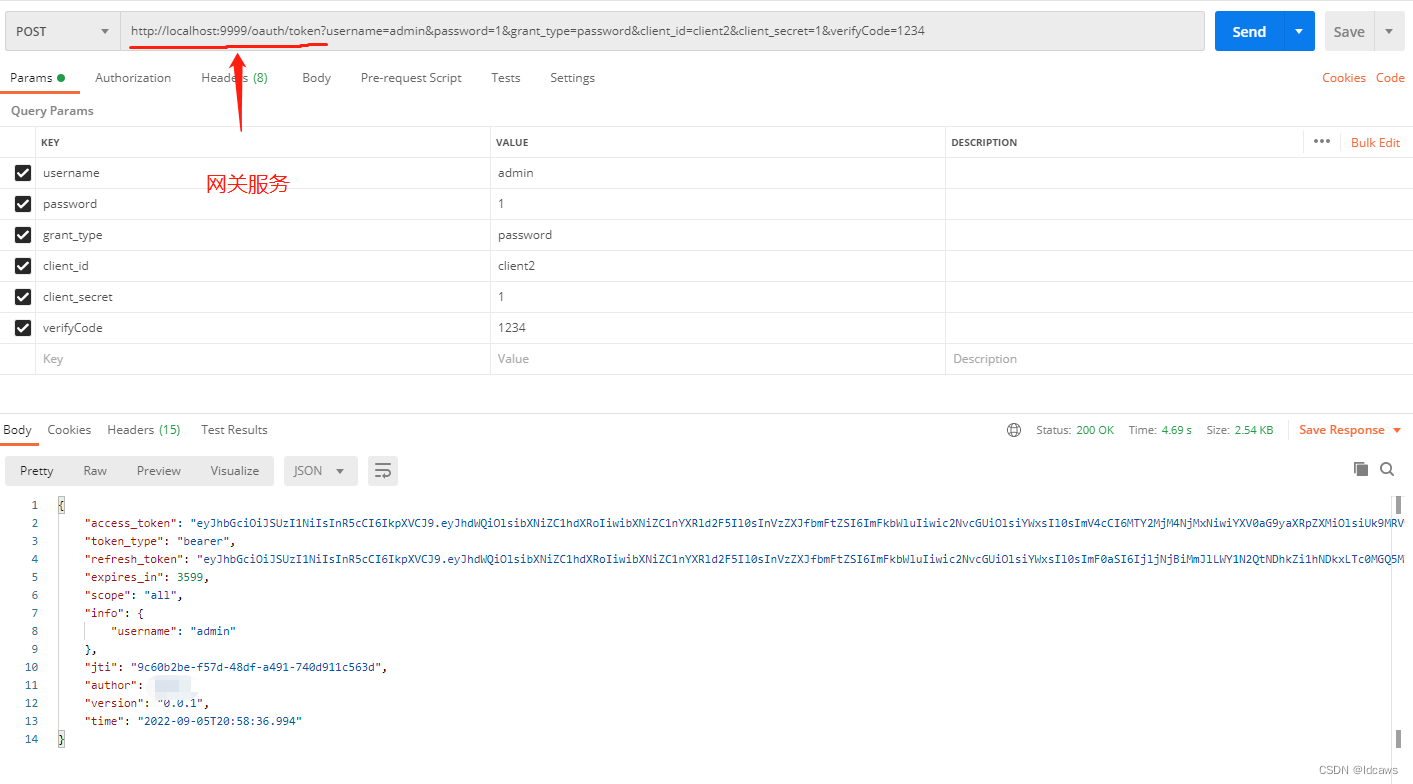
Task: Click the search response icon
Action: click(1387, 469)
